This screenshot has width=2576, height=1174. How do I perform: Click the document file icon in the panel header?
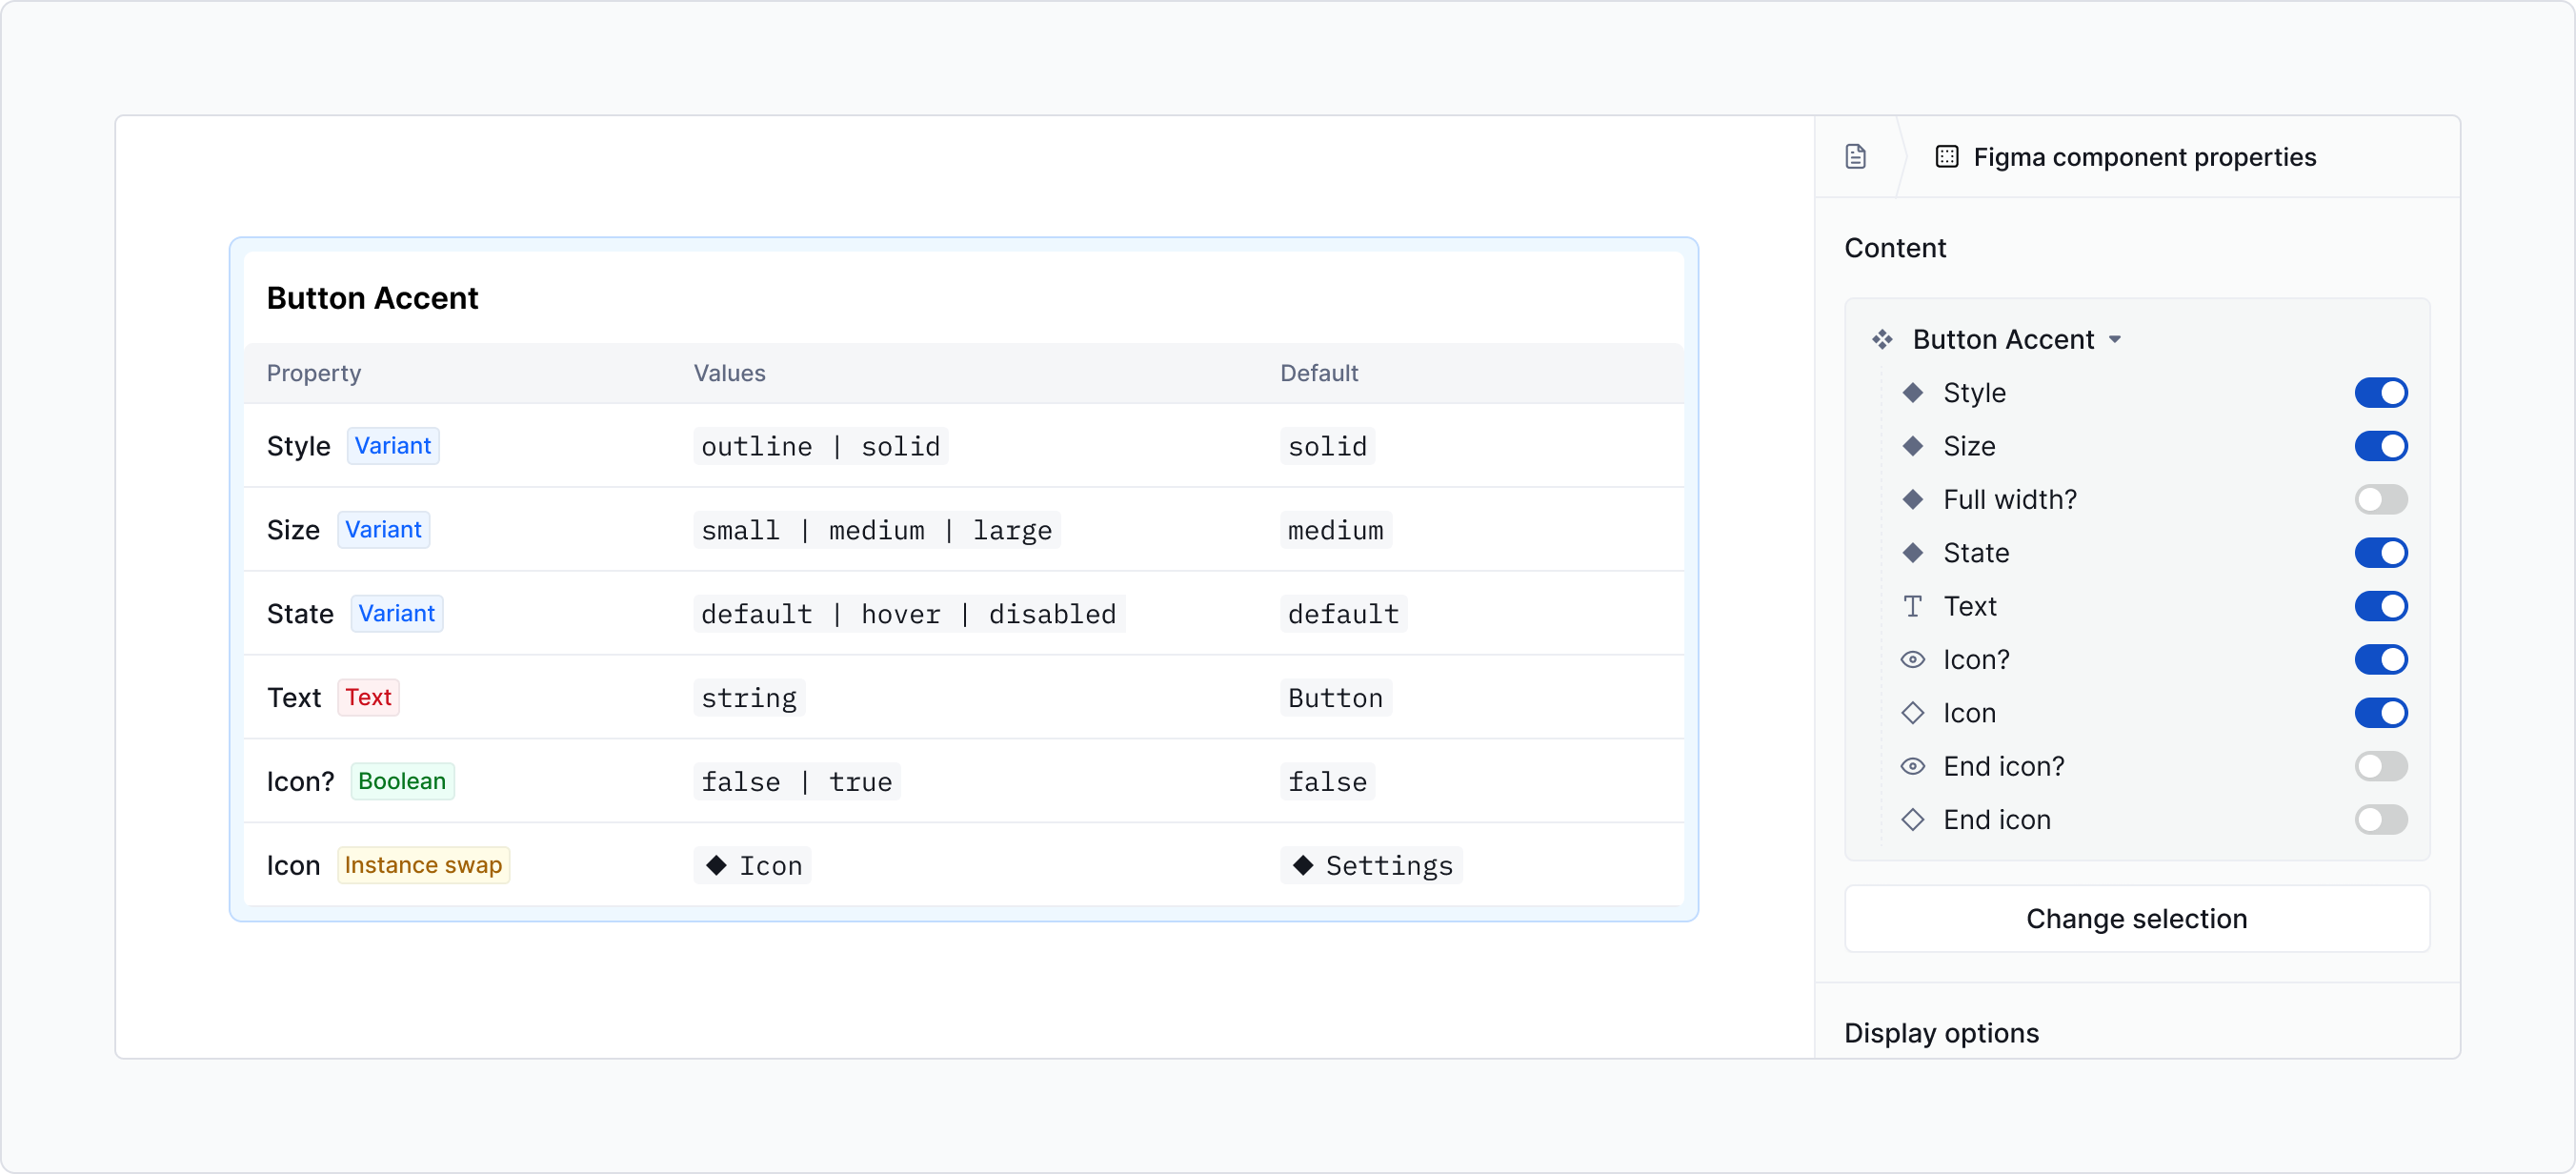[1857, 156]
